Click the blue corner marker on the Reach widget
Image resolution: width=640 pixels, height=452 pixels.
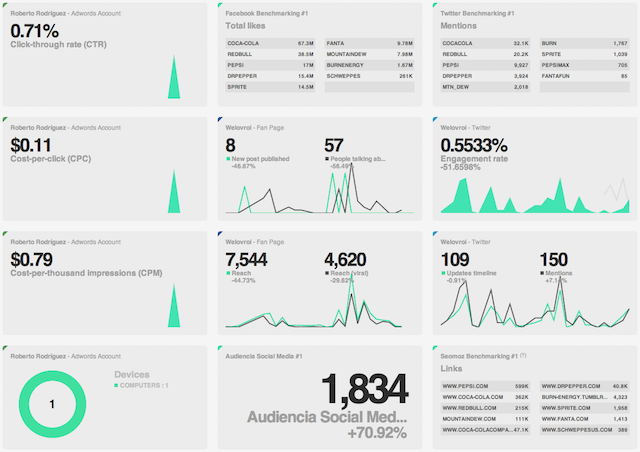[220, 234]
